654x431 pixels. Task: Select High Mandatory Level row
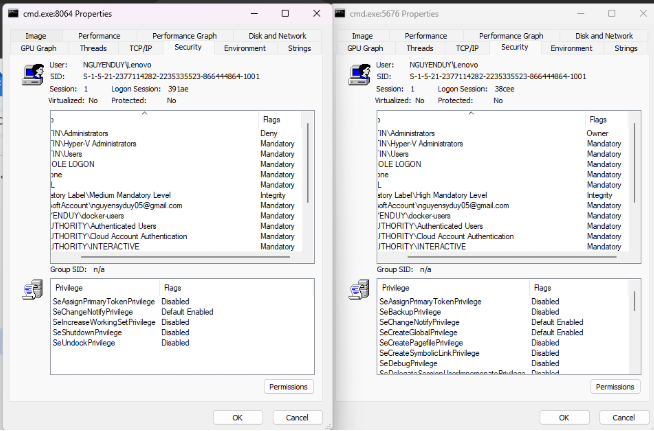point(503,195)
